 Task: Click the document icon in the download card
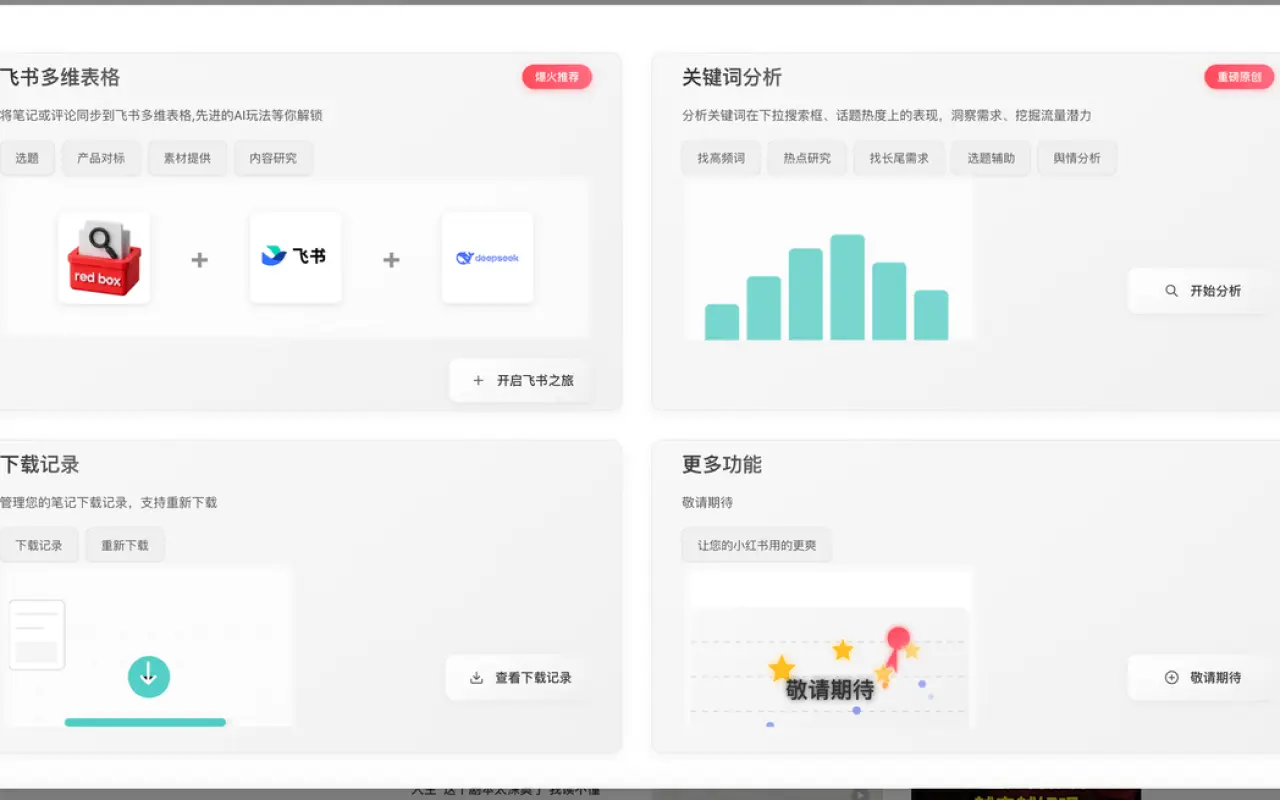37,633
